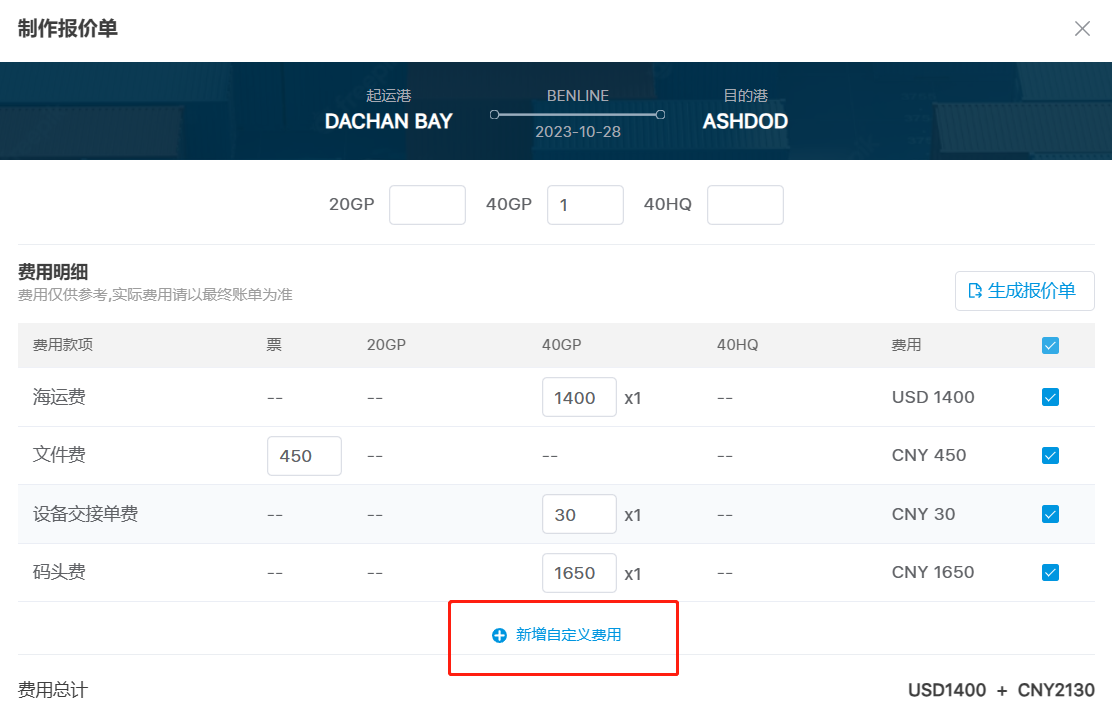Edit the 海运费 40GP price field

tap(579, 397)
